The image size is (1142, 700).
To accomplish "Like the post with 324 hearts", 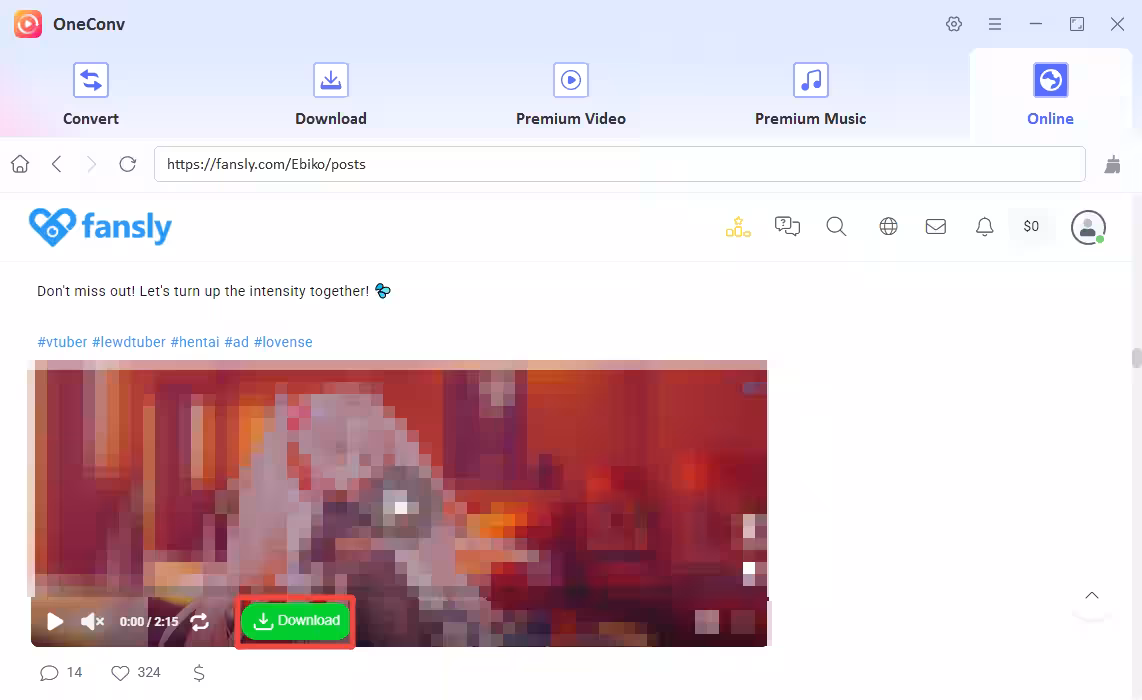I will (x=135, y=673).
